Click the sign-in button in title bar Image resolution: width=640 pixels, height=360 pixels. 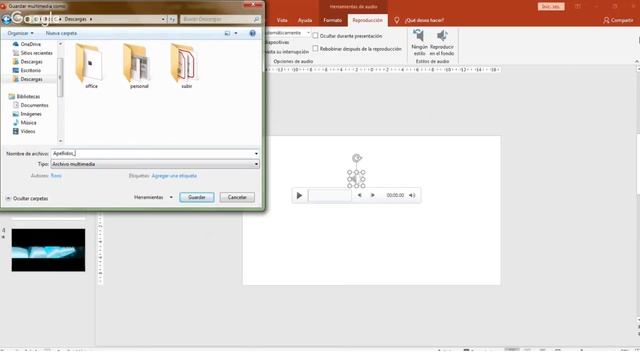click(551, 7)
